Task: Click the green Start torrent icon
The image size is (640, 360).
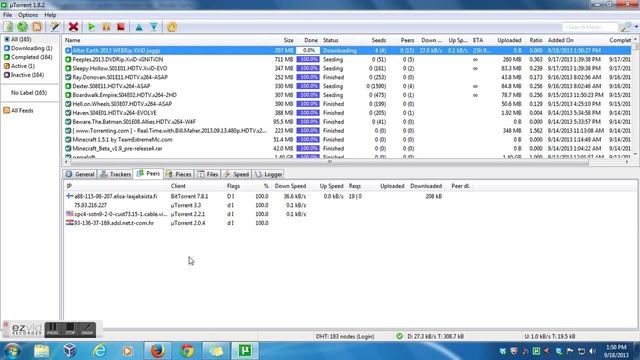Action: click(x=91, y=27)
